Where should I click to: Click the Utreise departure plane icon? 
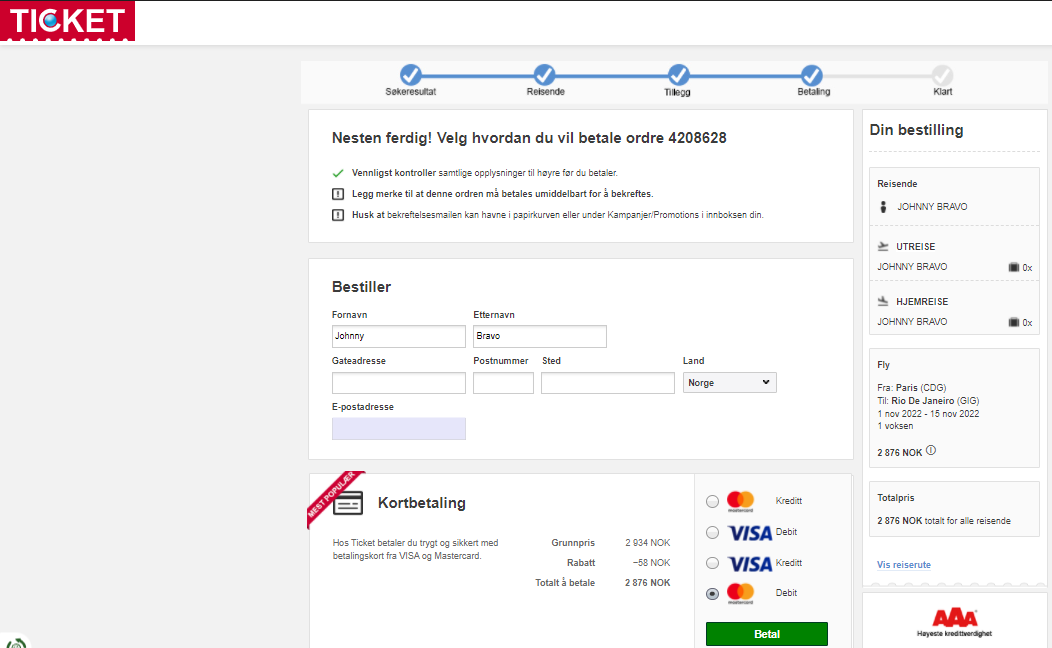(883, 246)
